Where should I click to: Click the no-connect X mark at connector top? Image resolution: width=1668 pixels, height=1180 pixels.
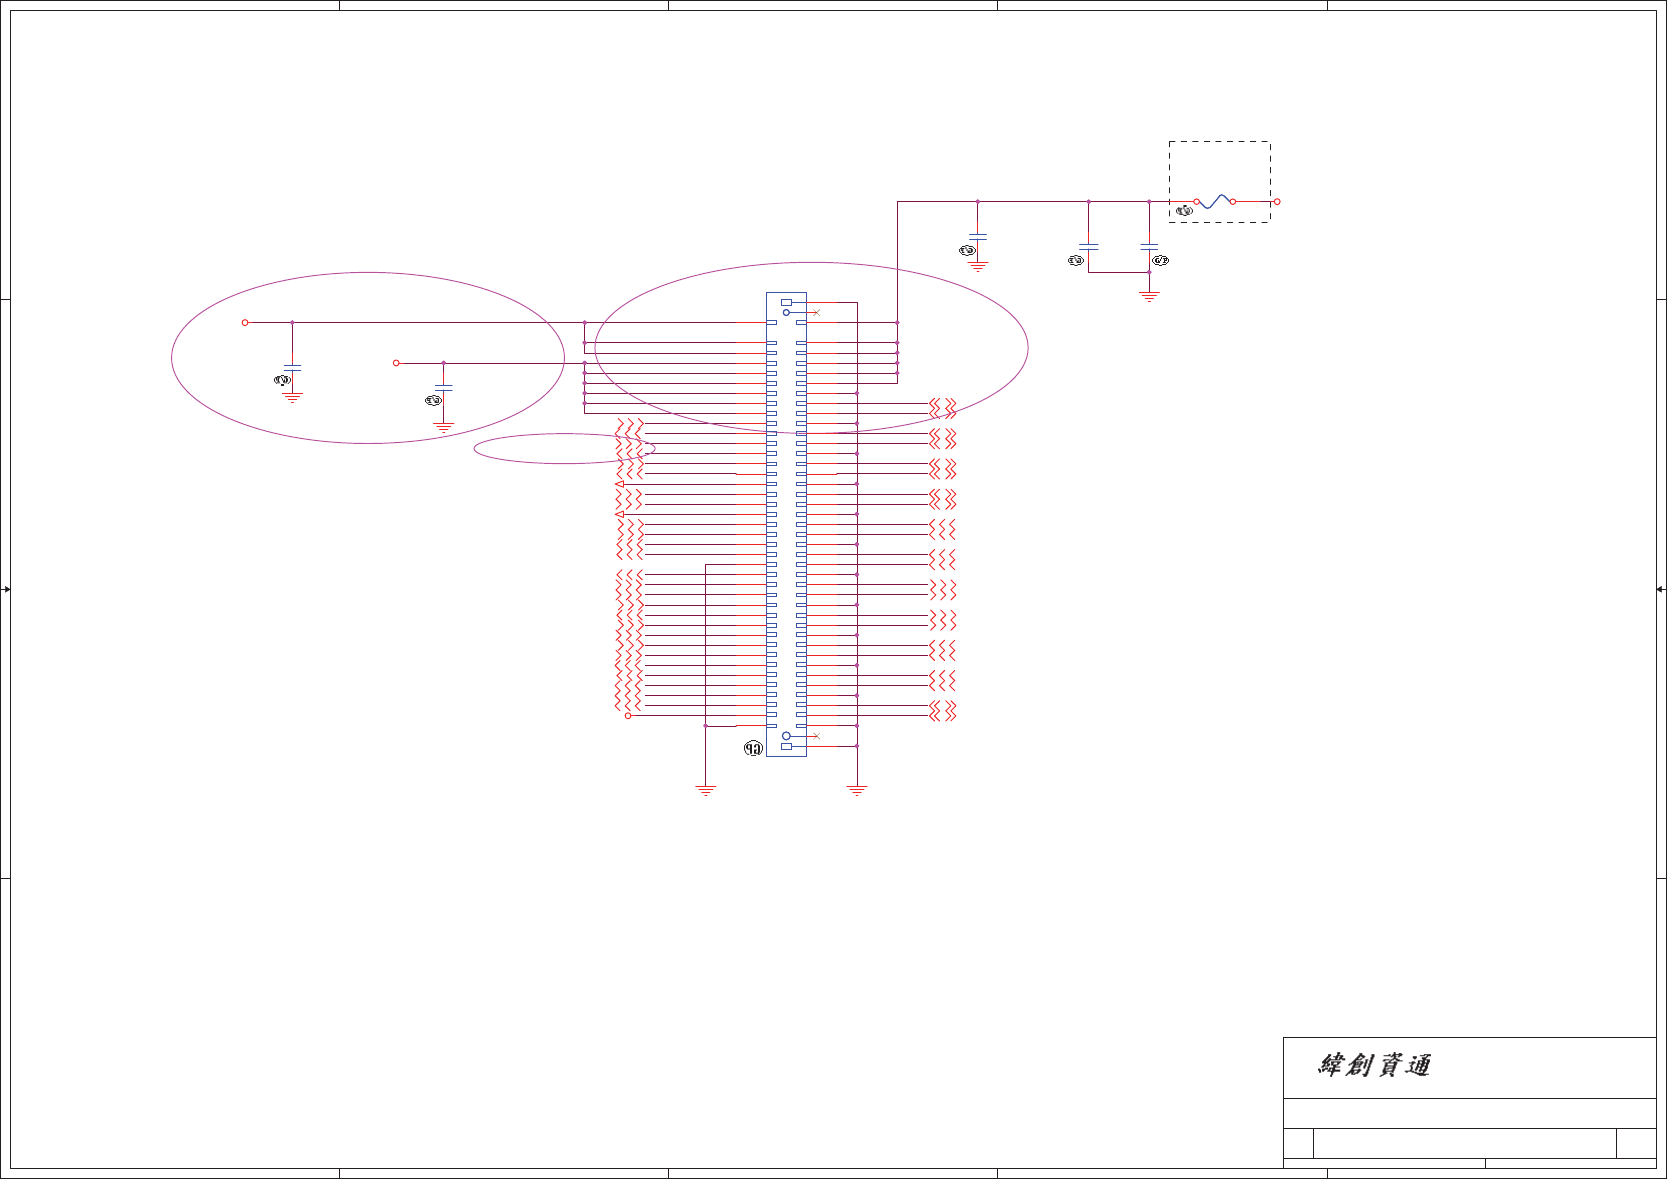[x=816, y=313]
